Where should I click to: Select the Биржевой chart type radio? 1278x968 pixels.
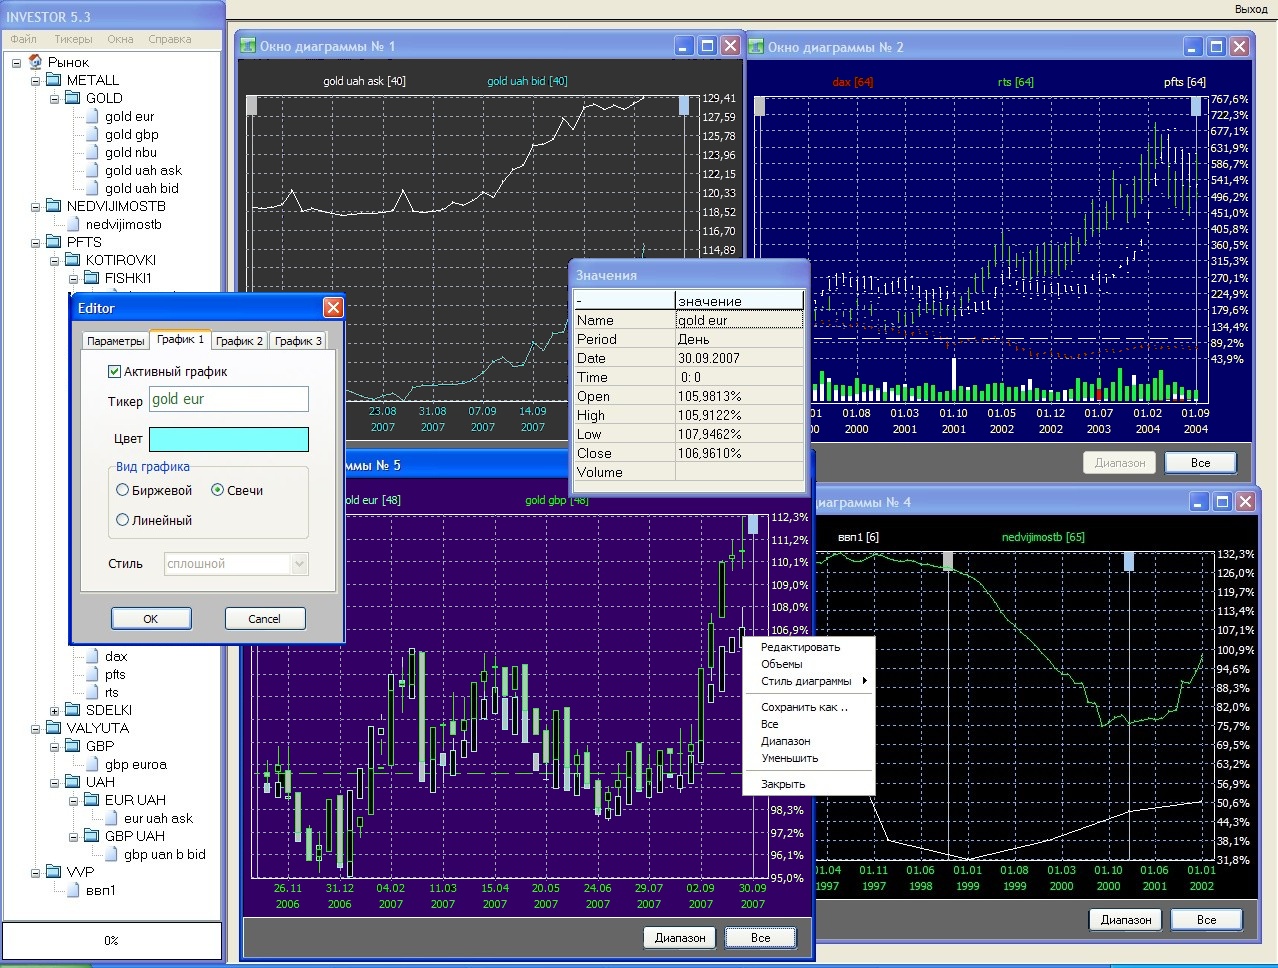pos(123,490)
